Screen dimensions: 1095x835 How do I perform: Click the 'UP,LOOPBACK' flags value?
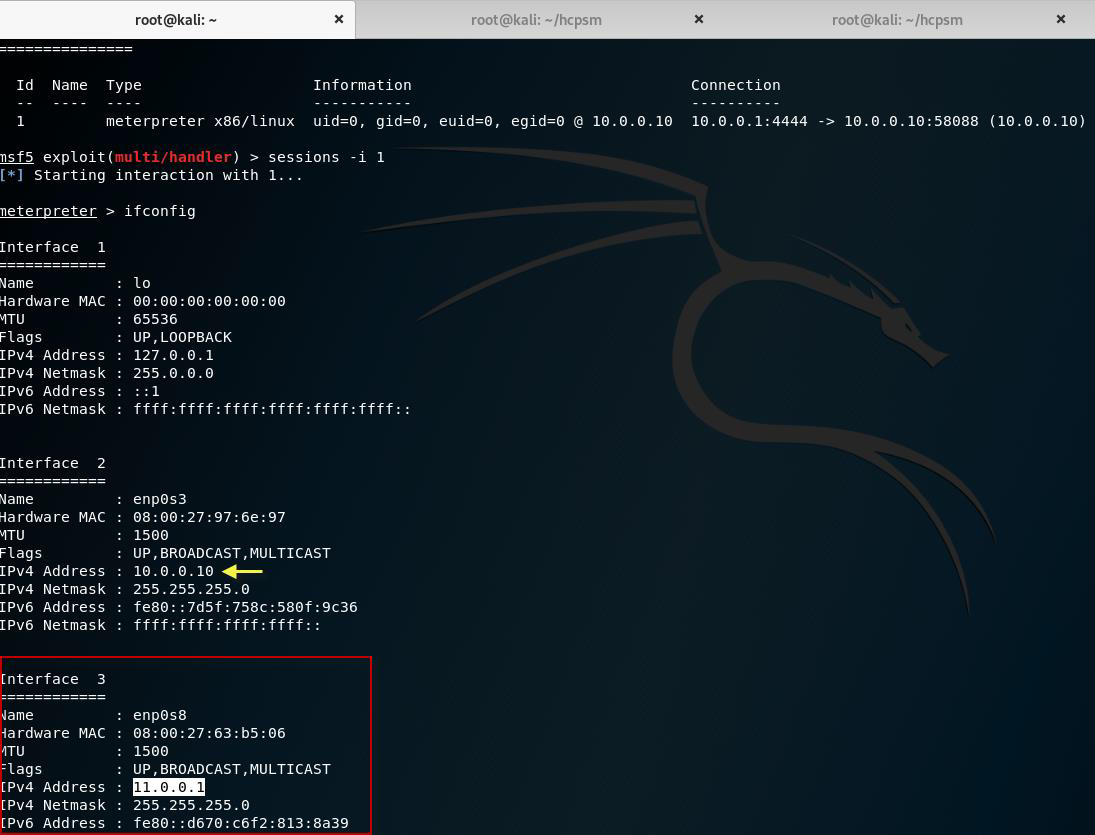pos(182,337)
